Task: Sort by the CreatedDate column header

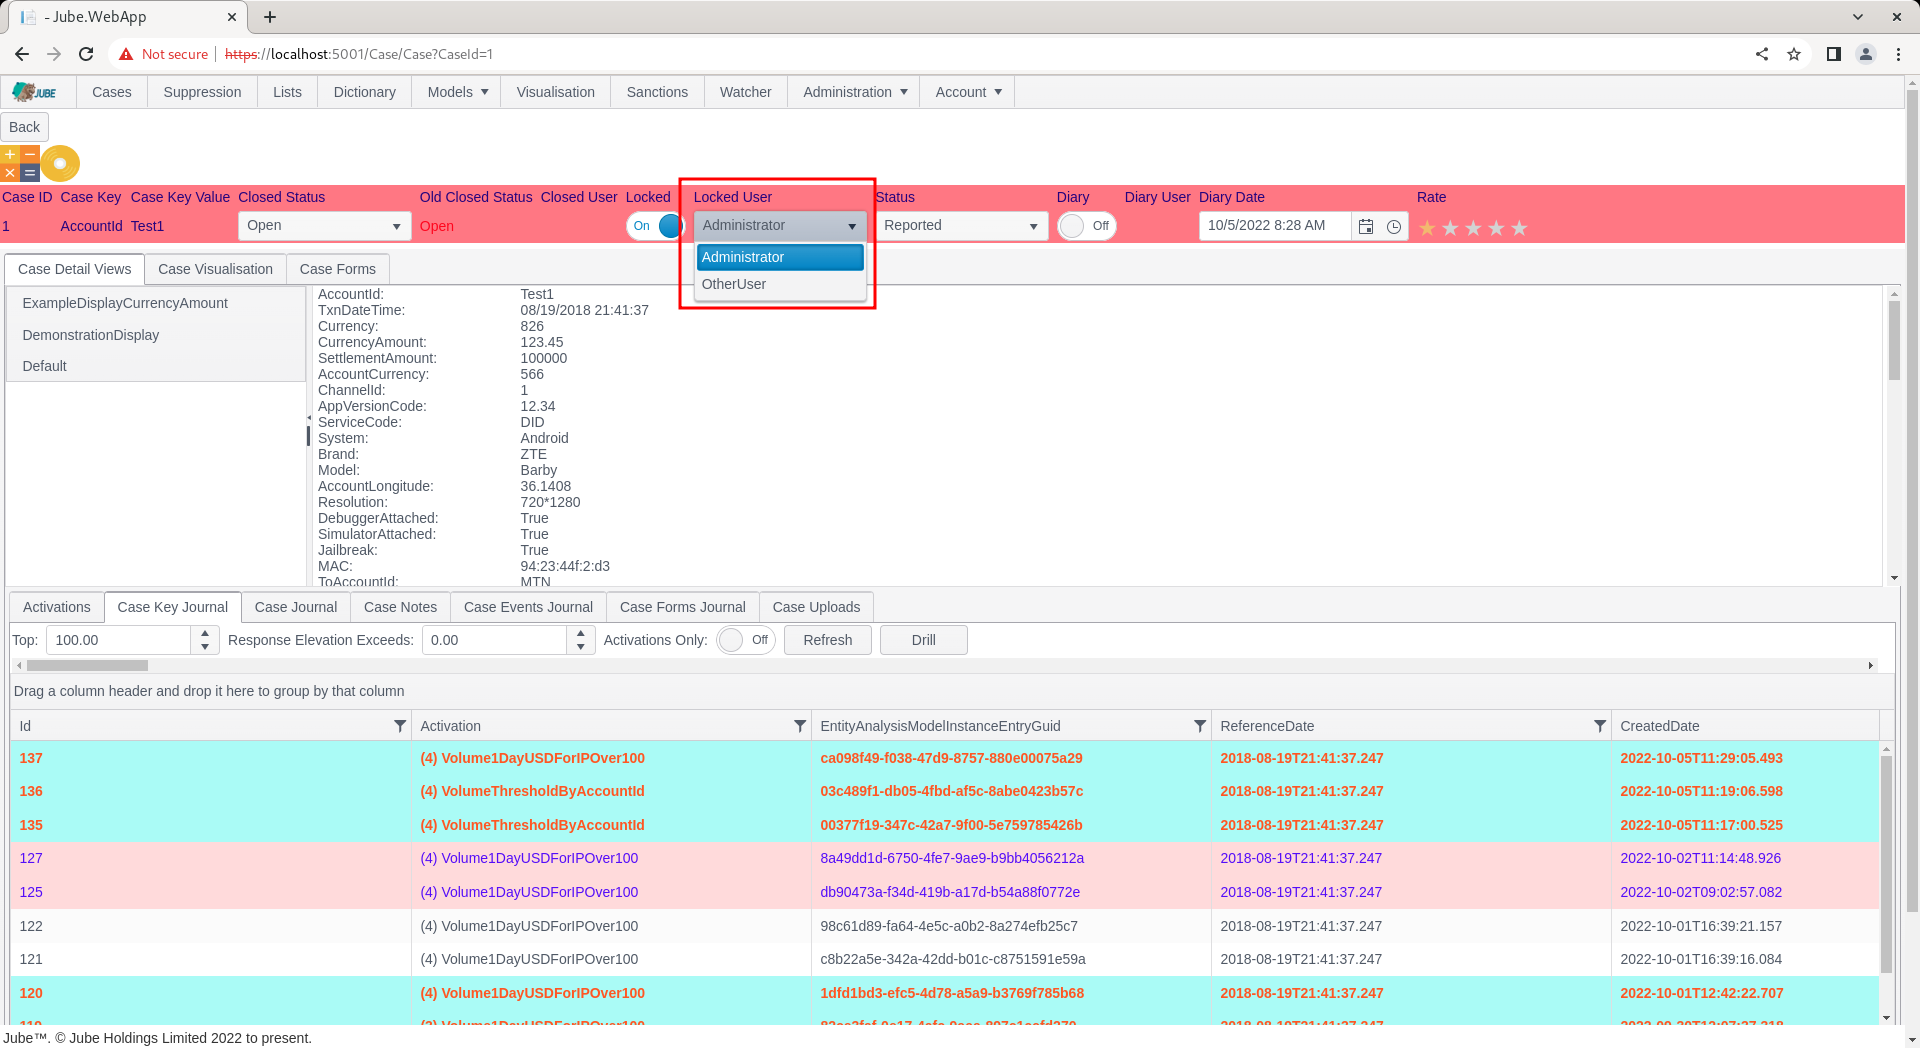Action: (1660, 726)
